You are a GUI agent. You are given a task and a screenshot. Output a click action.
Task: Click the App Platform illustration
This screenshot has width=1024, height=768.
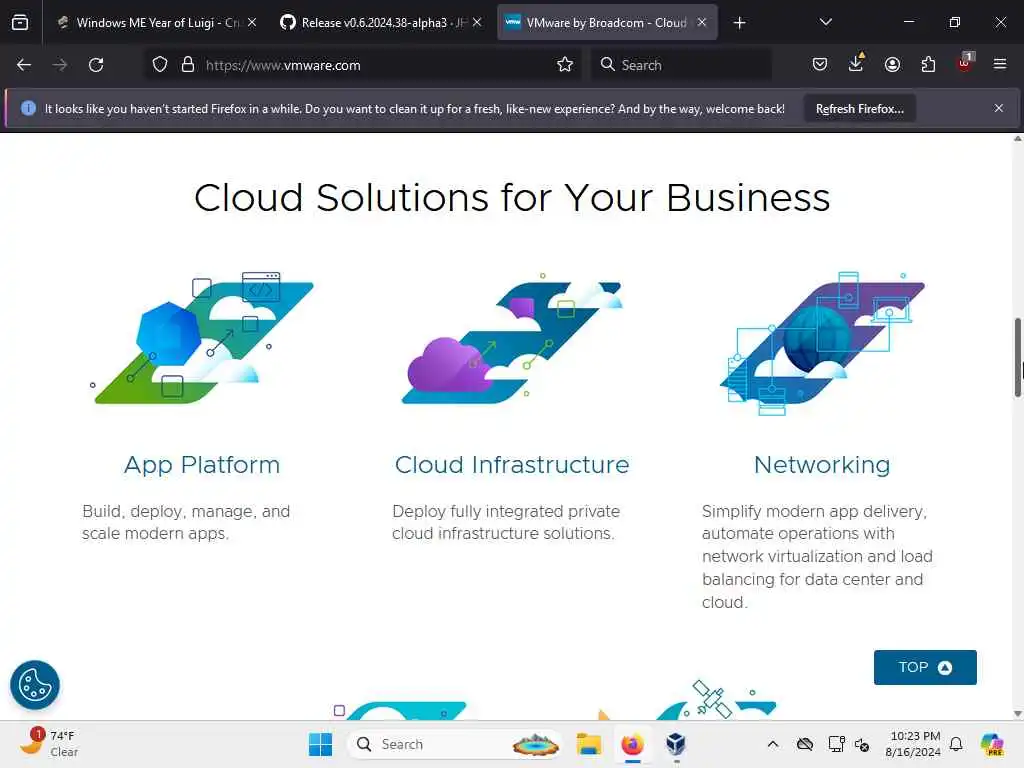click(x=202, y=338)
